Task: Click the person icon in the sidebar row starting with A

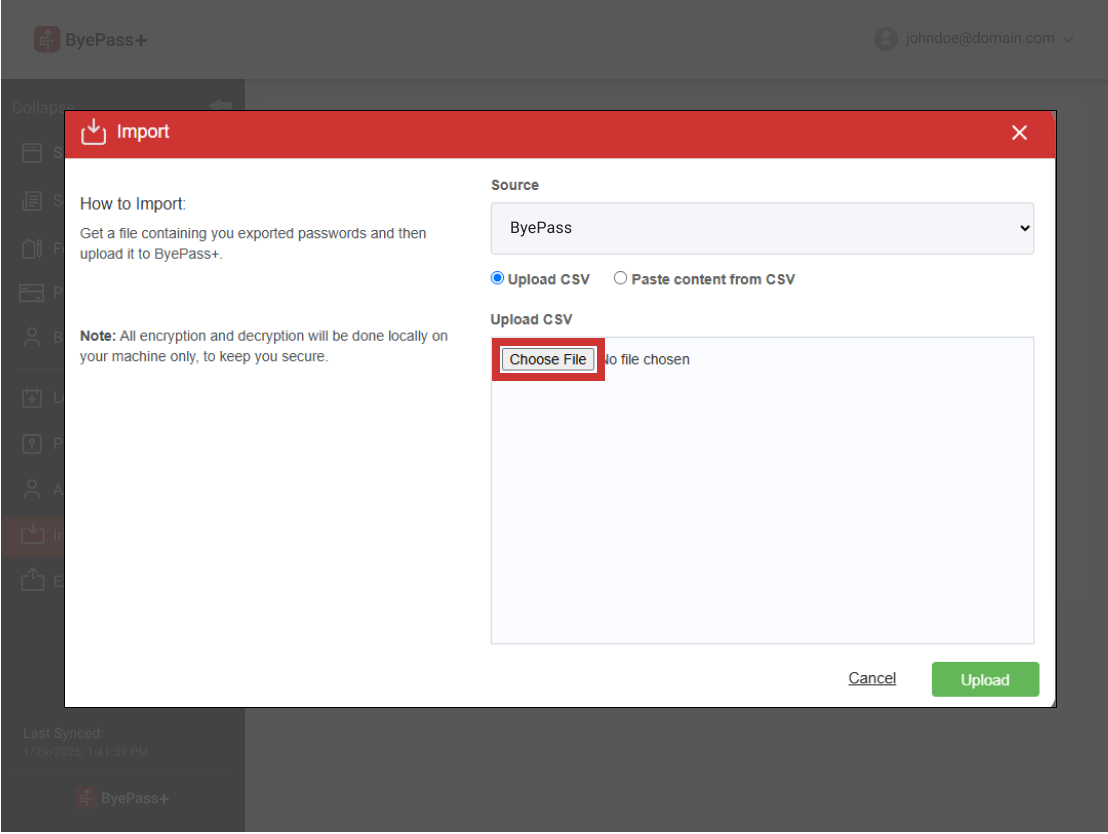Action: click(32, 489)
